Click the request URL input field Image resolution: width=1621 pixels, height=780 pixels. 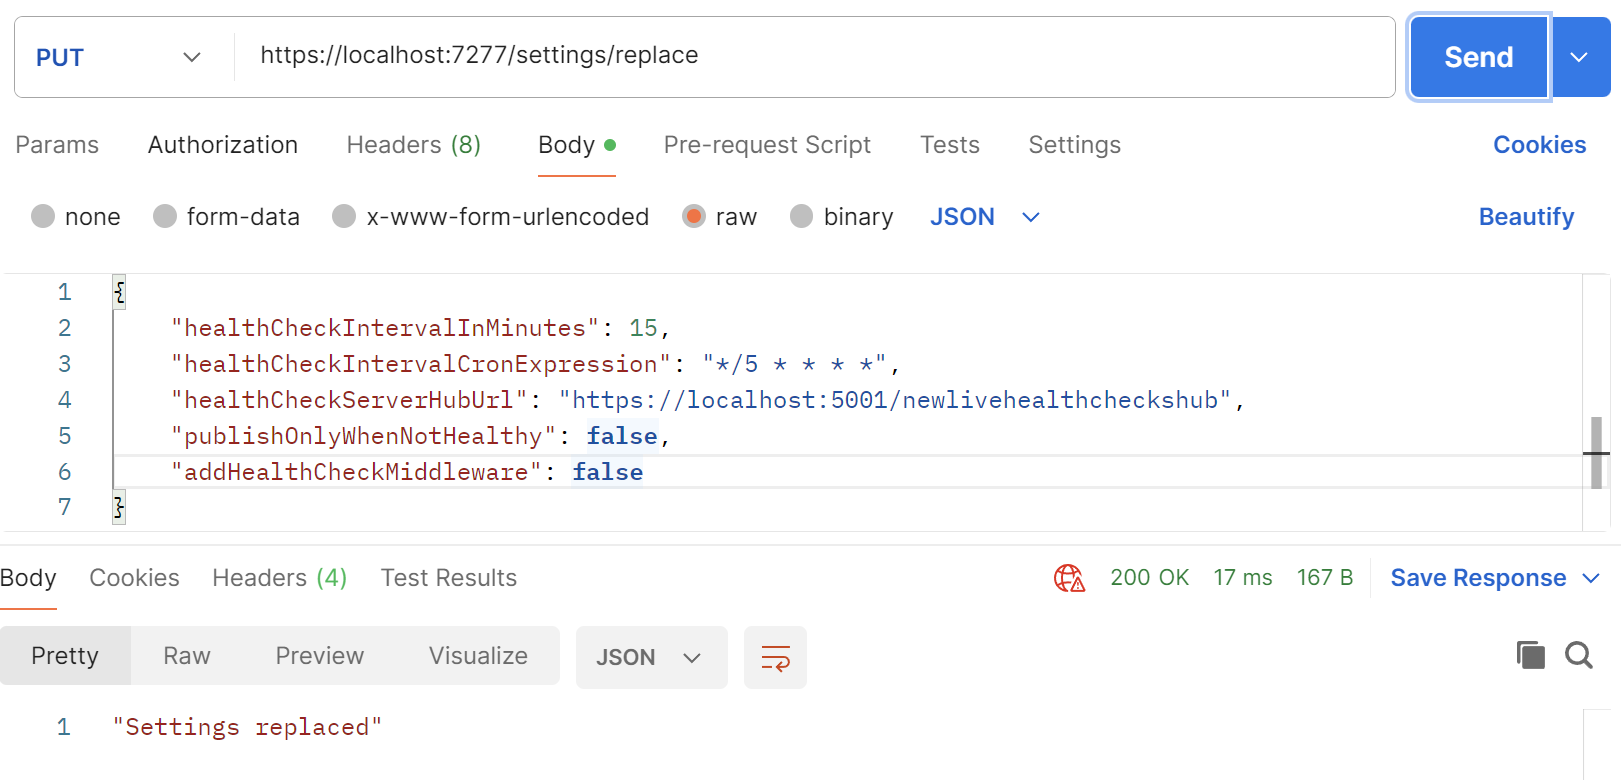point(815,57)
